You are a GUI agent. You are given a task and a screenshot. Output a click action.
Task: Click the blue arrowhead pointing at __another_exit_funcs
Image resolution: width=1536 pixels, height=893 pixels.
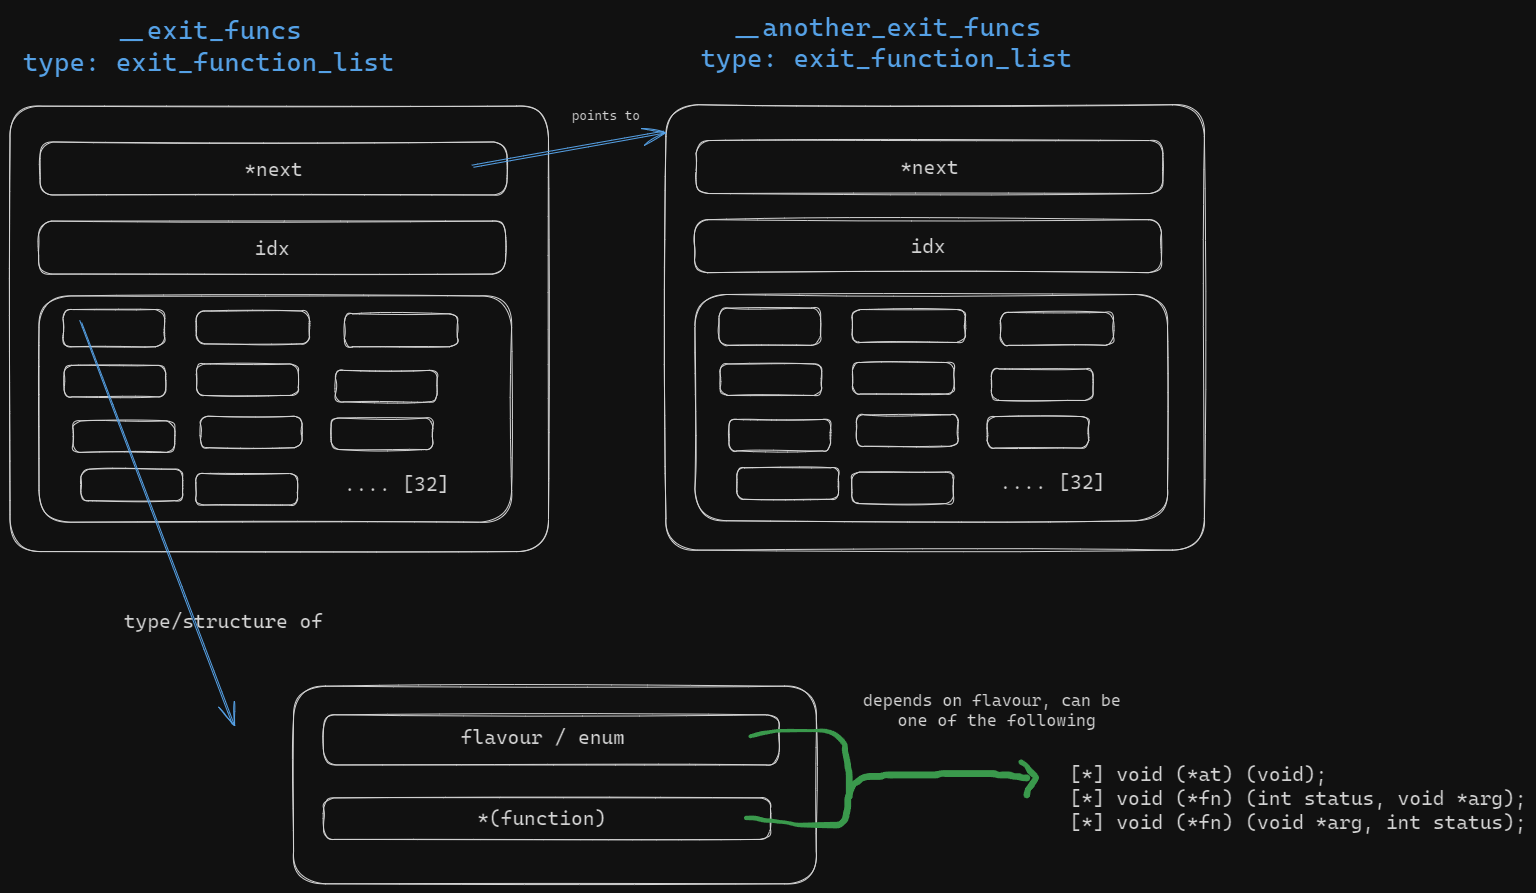pyautogui.click(x=658, y=135)
